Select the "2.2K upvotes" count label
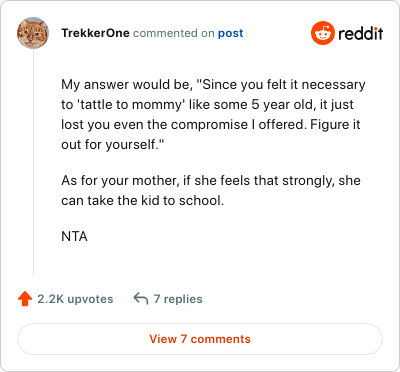The height and width of the screenshot is (372, 400). [x=75, y=299]
